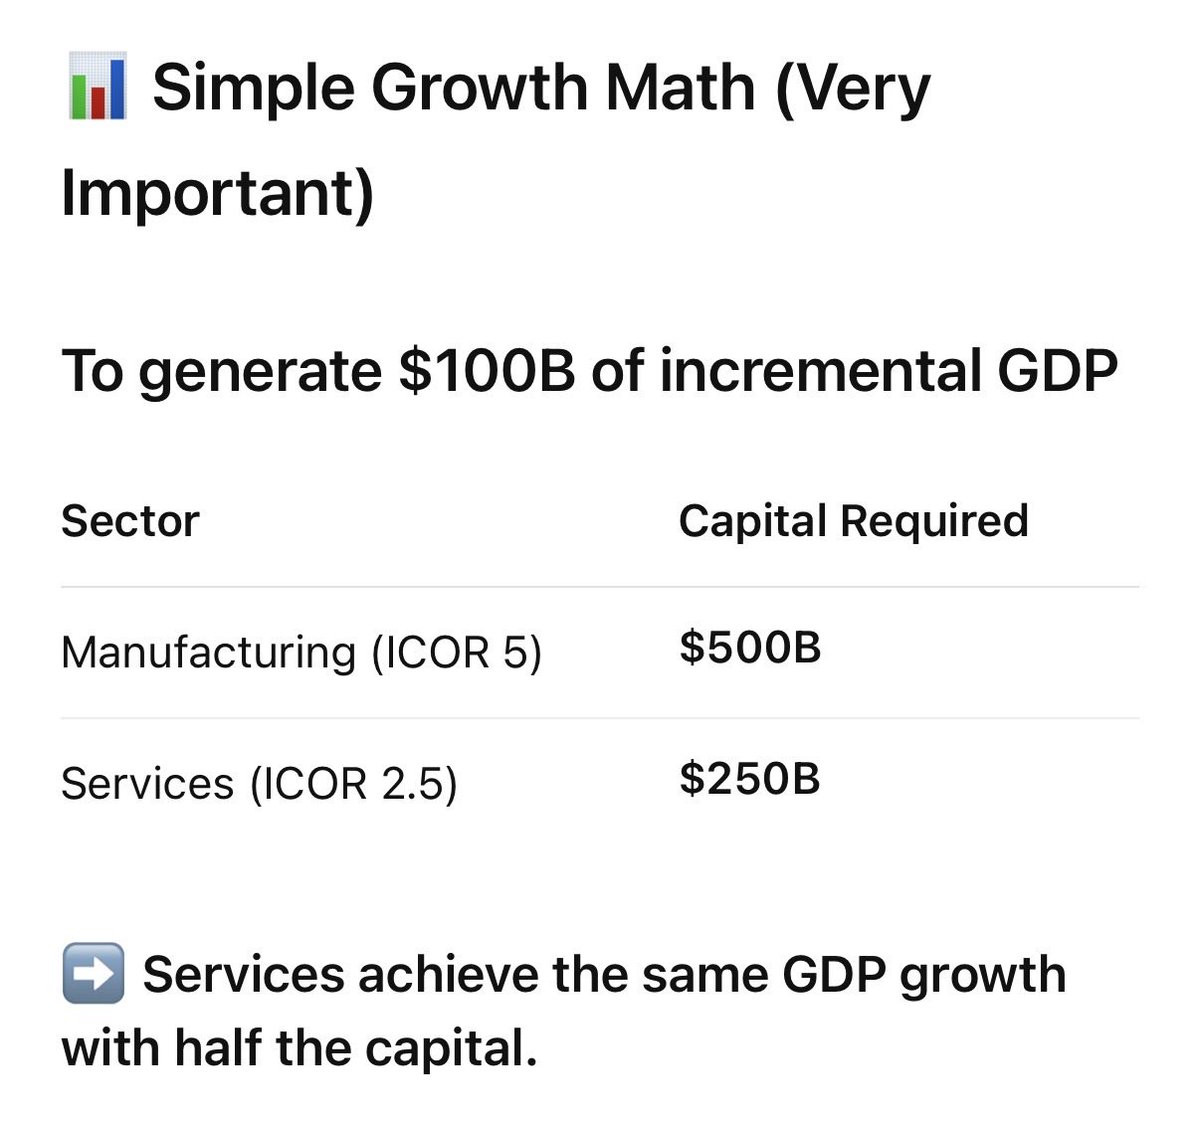Screen dimensions: 1200x1122
Task: Click the word 'Math' in the title
Action: point(679,88)
